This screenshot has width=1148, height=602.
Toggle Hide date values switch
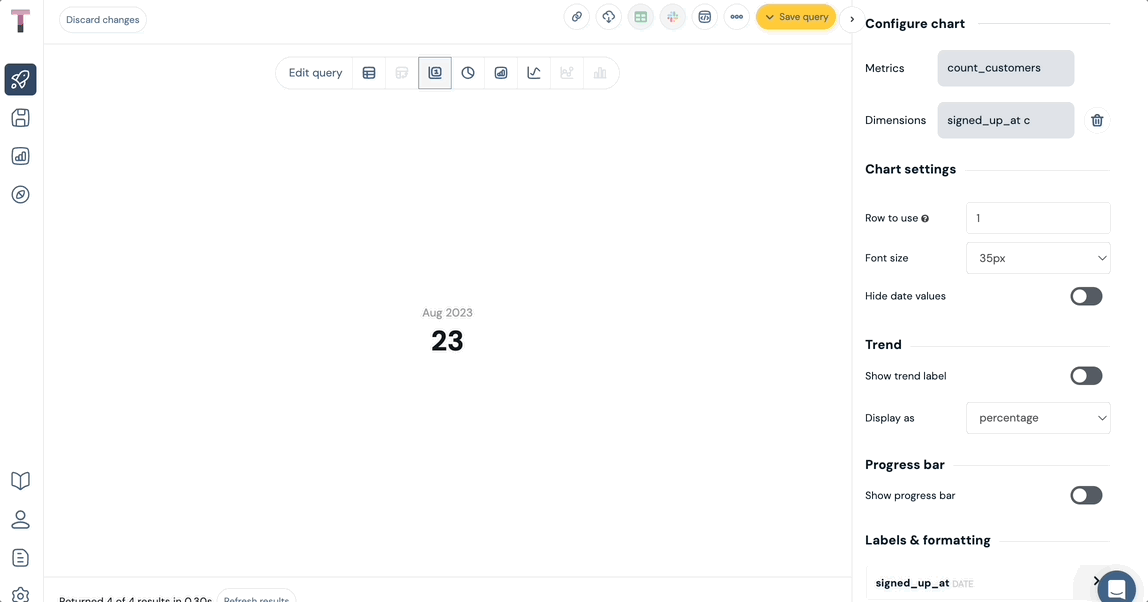pos(1086,296)
